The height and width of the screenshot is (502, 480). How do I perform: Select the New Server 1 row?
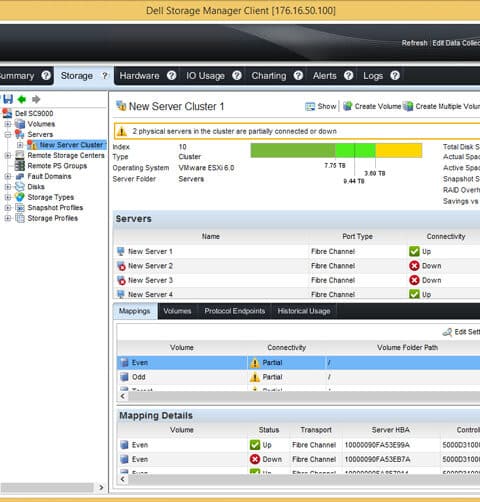point(297,251)
